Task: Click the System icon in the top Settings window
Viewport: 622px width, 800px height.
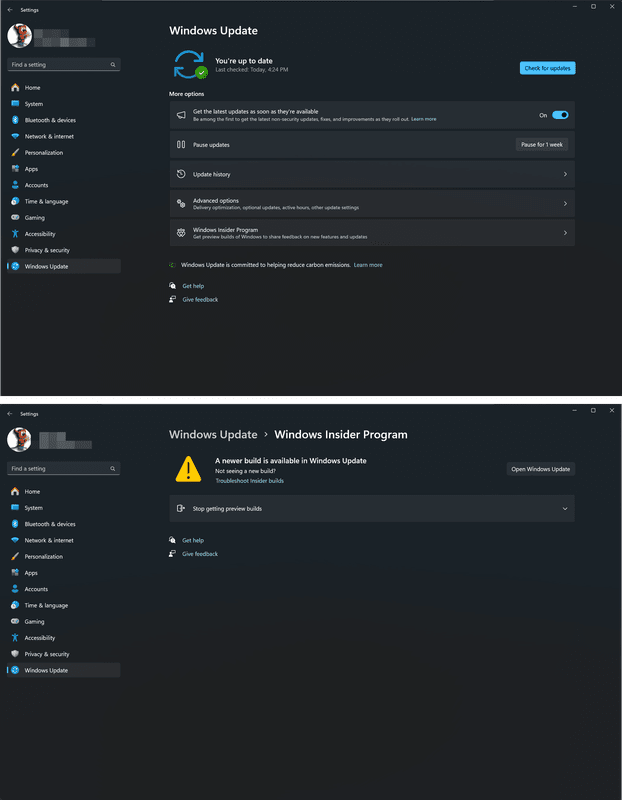Action: [x=15, y=104]
